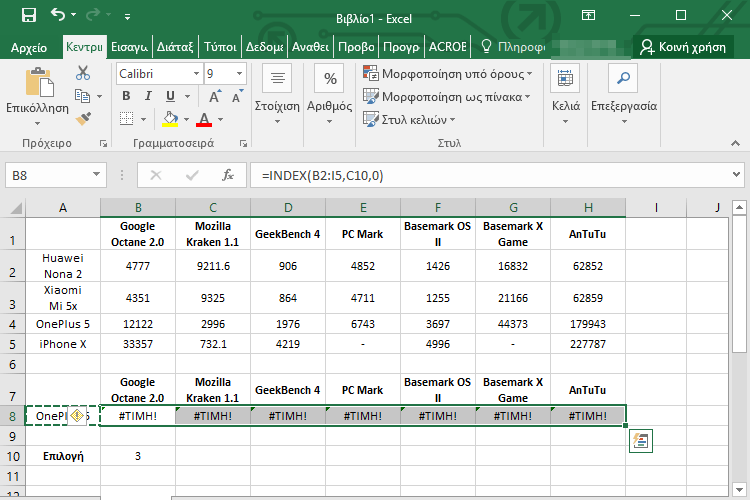Click the Copy icon
The image size is (750, 500).
[82, 96]
